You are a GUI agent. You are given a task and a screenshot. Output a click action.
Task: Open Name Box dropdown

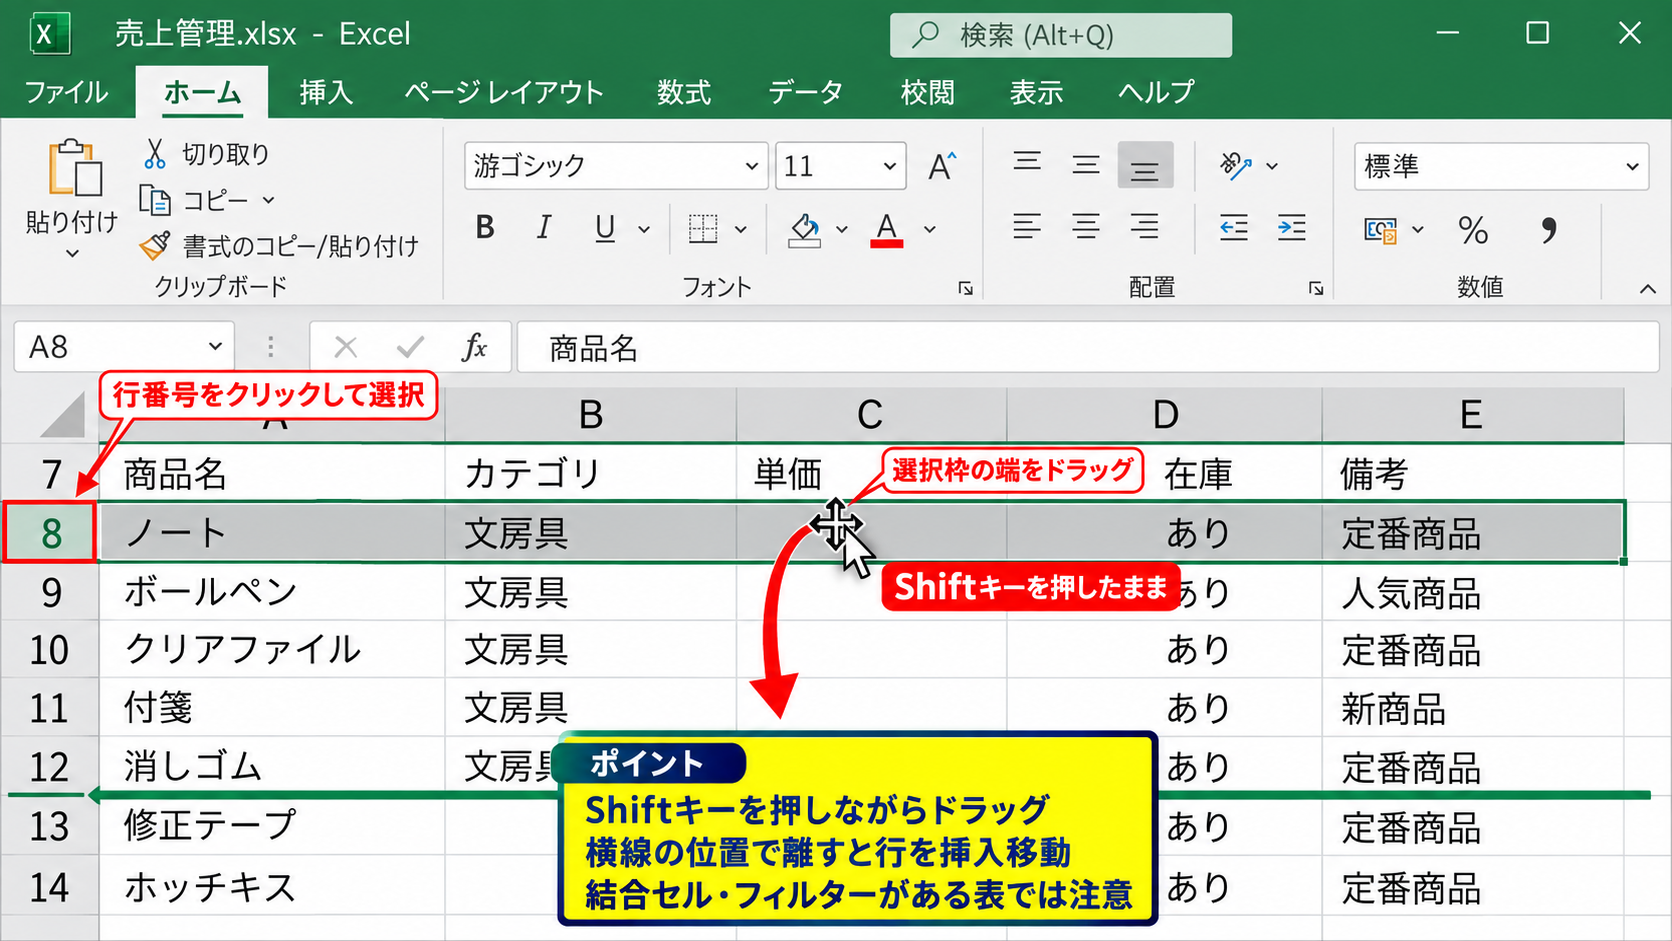215,347
